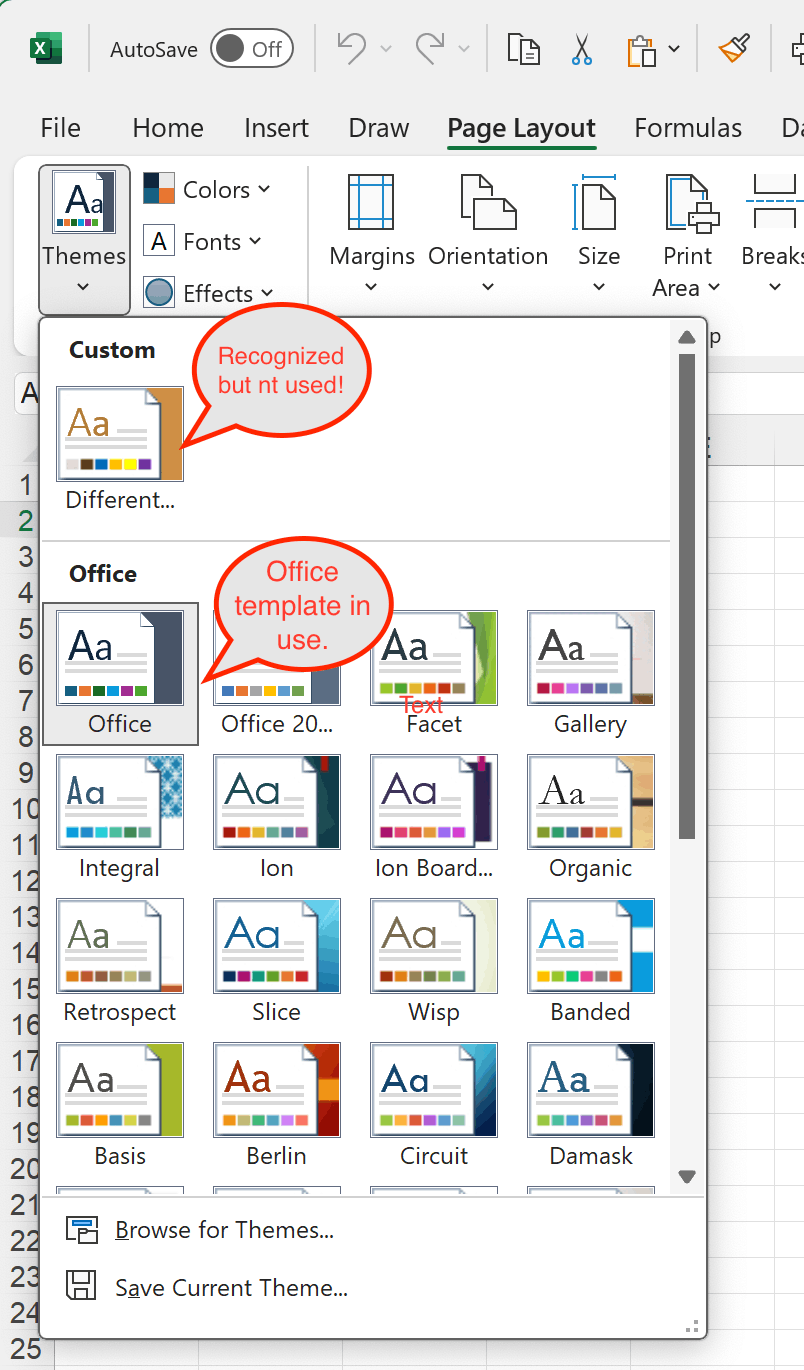This screenshot has width=804, height=1370.
Task: Apply the Damask theme
Action: [x=591, y=1106]
